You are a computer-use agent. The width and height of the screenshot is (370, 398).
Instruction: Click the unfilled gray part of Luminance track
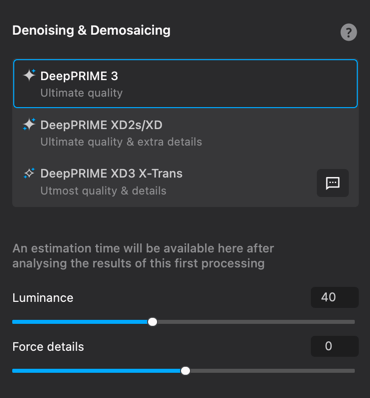tap(256, 322)
